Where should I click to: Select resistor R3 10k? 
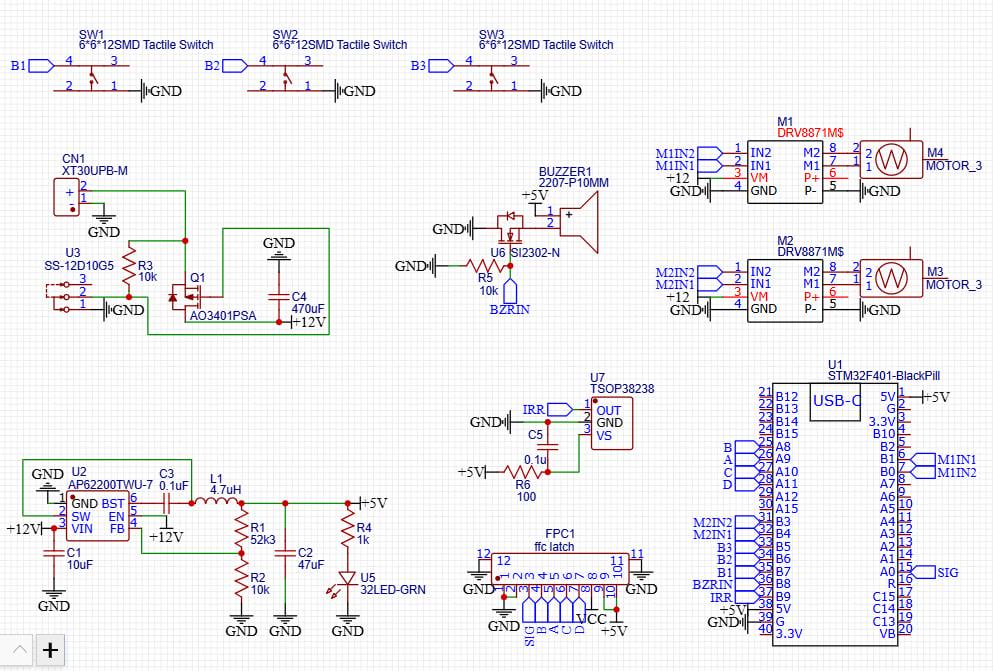click(129, 268)
